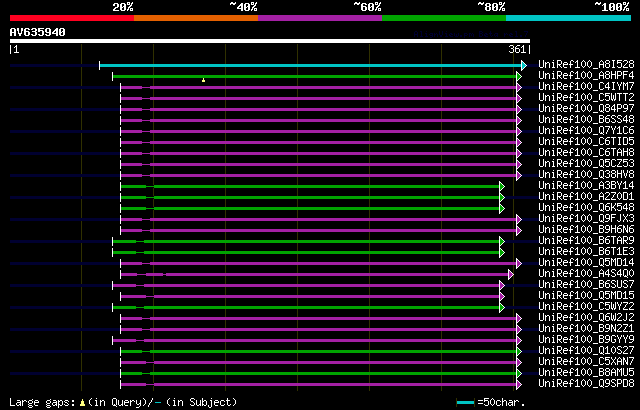Image resolution: width=640 pixels, height=410 pixels.
Task: Click the green arrowhead in the Q6K548 row
Action: (502, 208)
